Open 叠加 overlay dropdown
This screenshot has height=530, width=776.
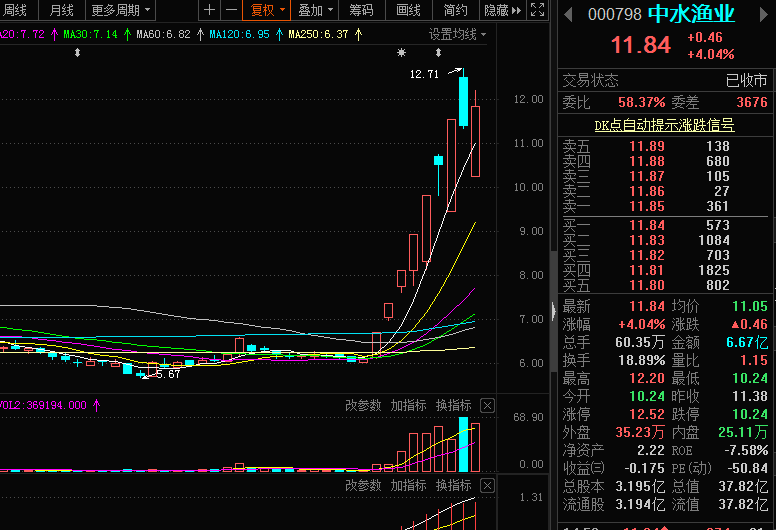point(315,10)
